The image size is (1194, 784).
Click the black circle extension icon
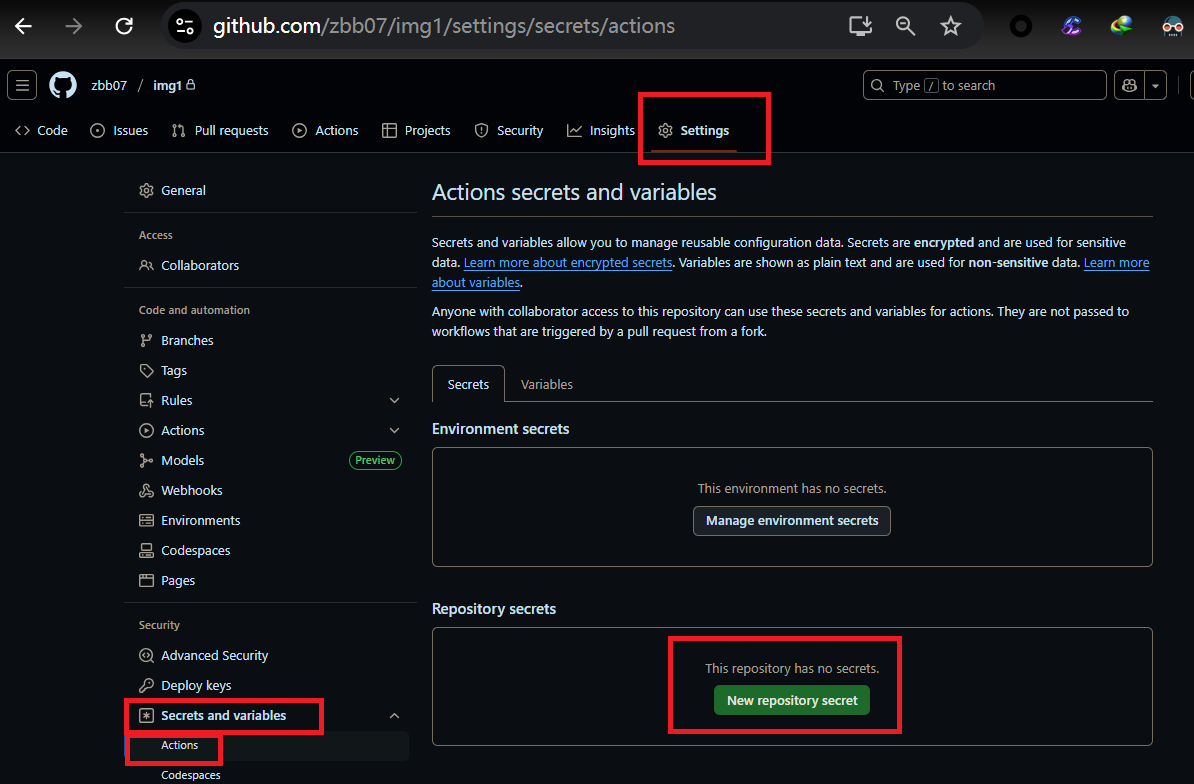click(x=1020, y=27)
